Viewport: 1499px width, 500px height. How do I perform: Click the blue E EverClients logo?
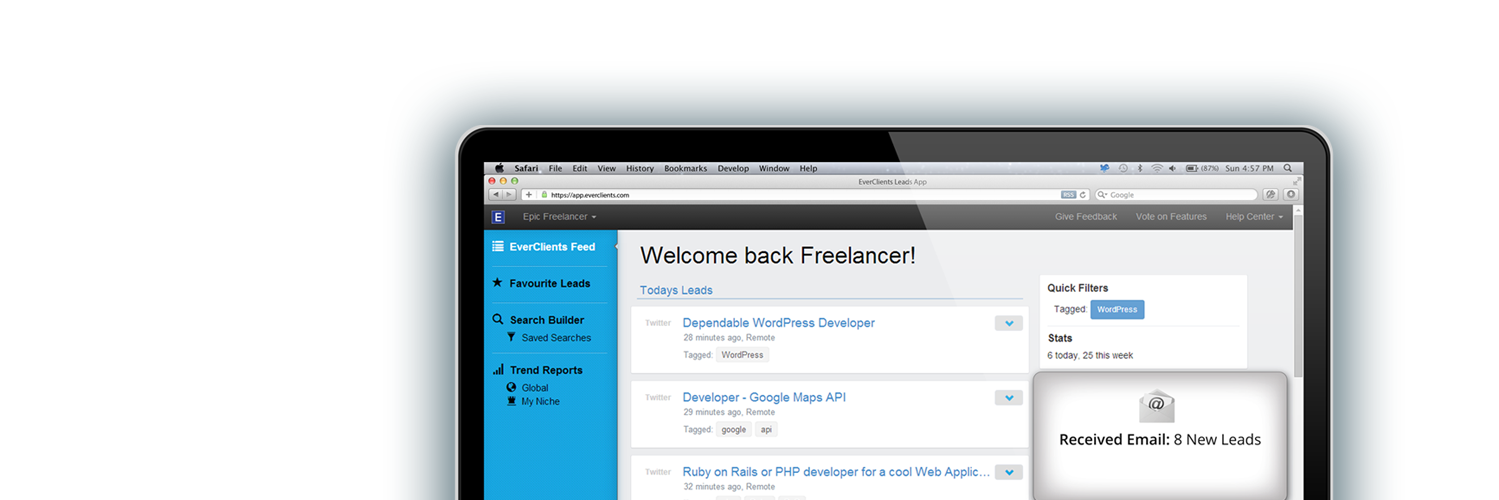coord(498,217)
